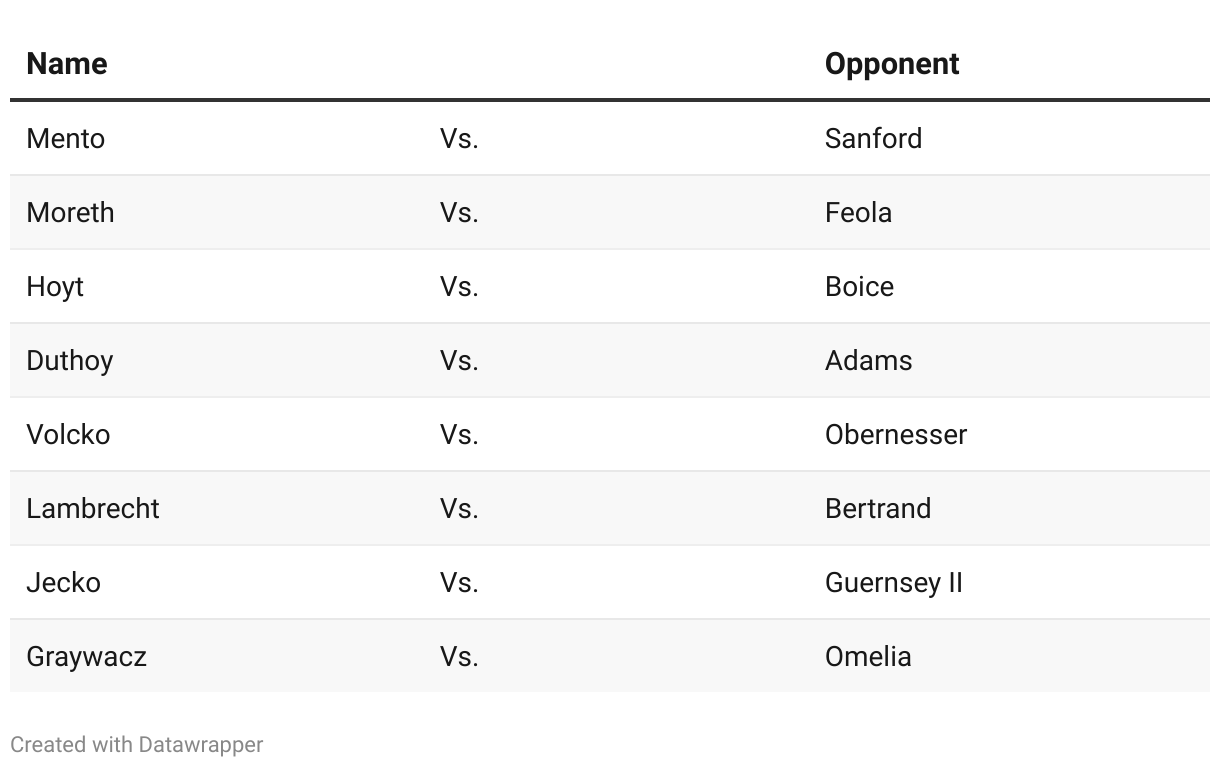Click on the Feola opponent entry
This screenshot has width=1220, height=768.
tap(858, 212)
